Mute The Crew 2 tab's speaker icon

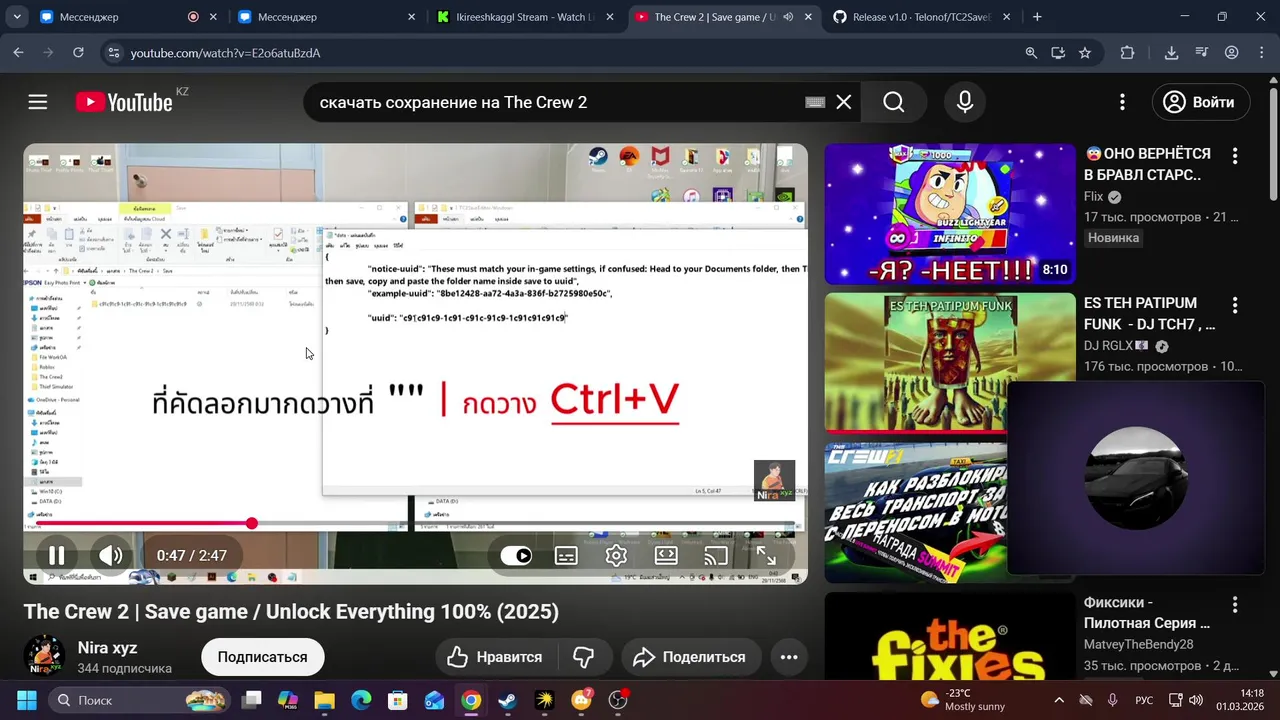coord(788,17)
